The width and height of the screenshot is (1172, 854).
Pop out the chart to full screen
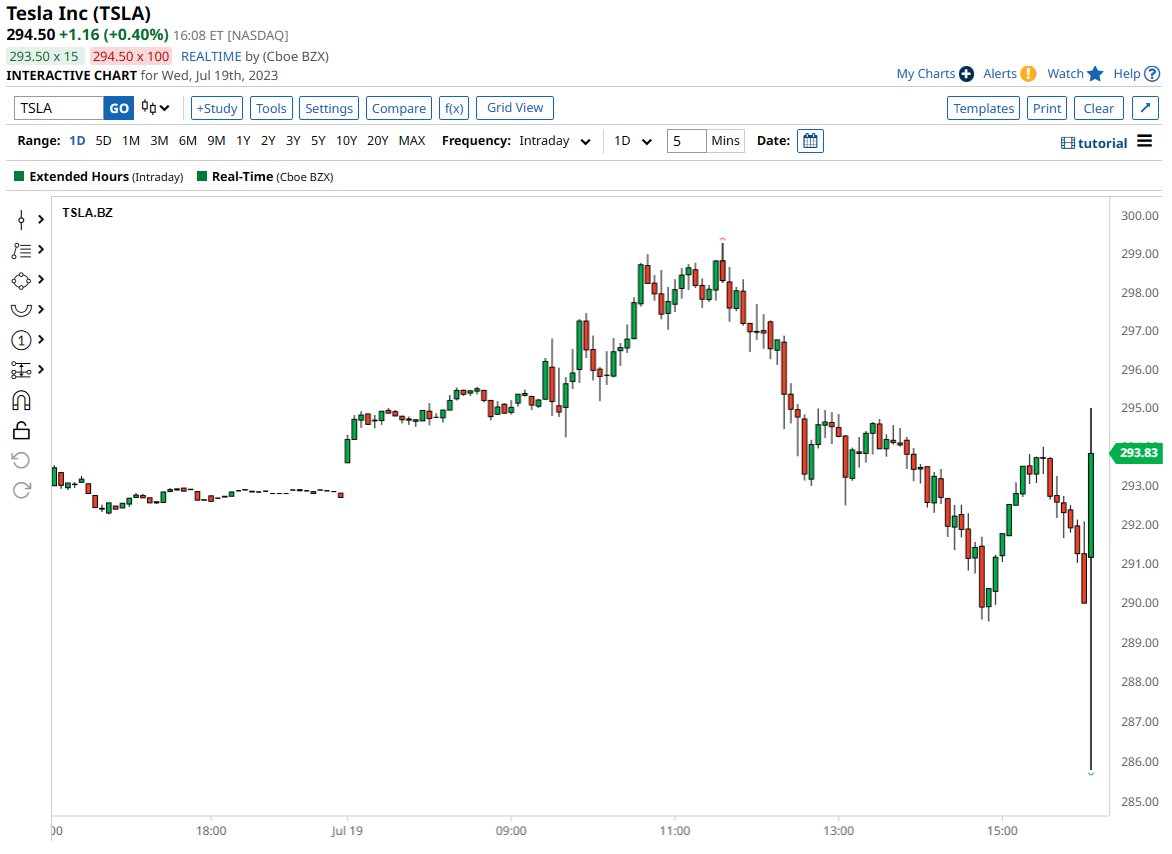(1145, 108)
